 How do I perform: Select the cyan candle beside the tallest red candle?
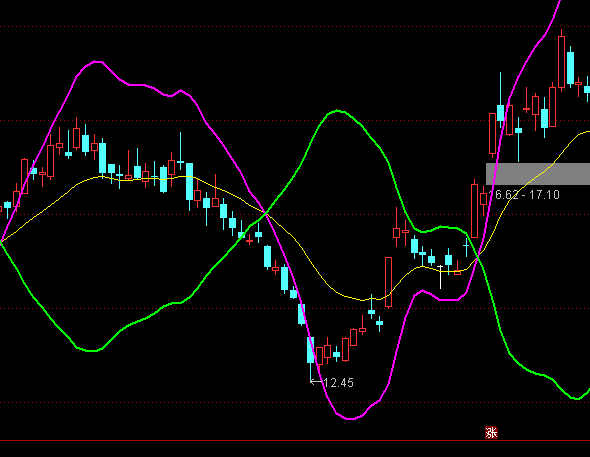[x=570, y=68]
